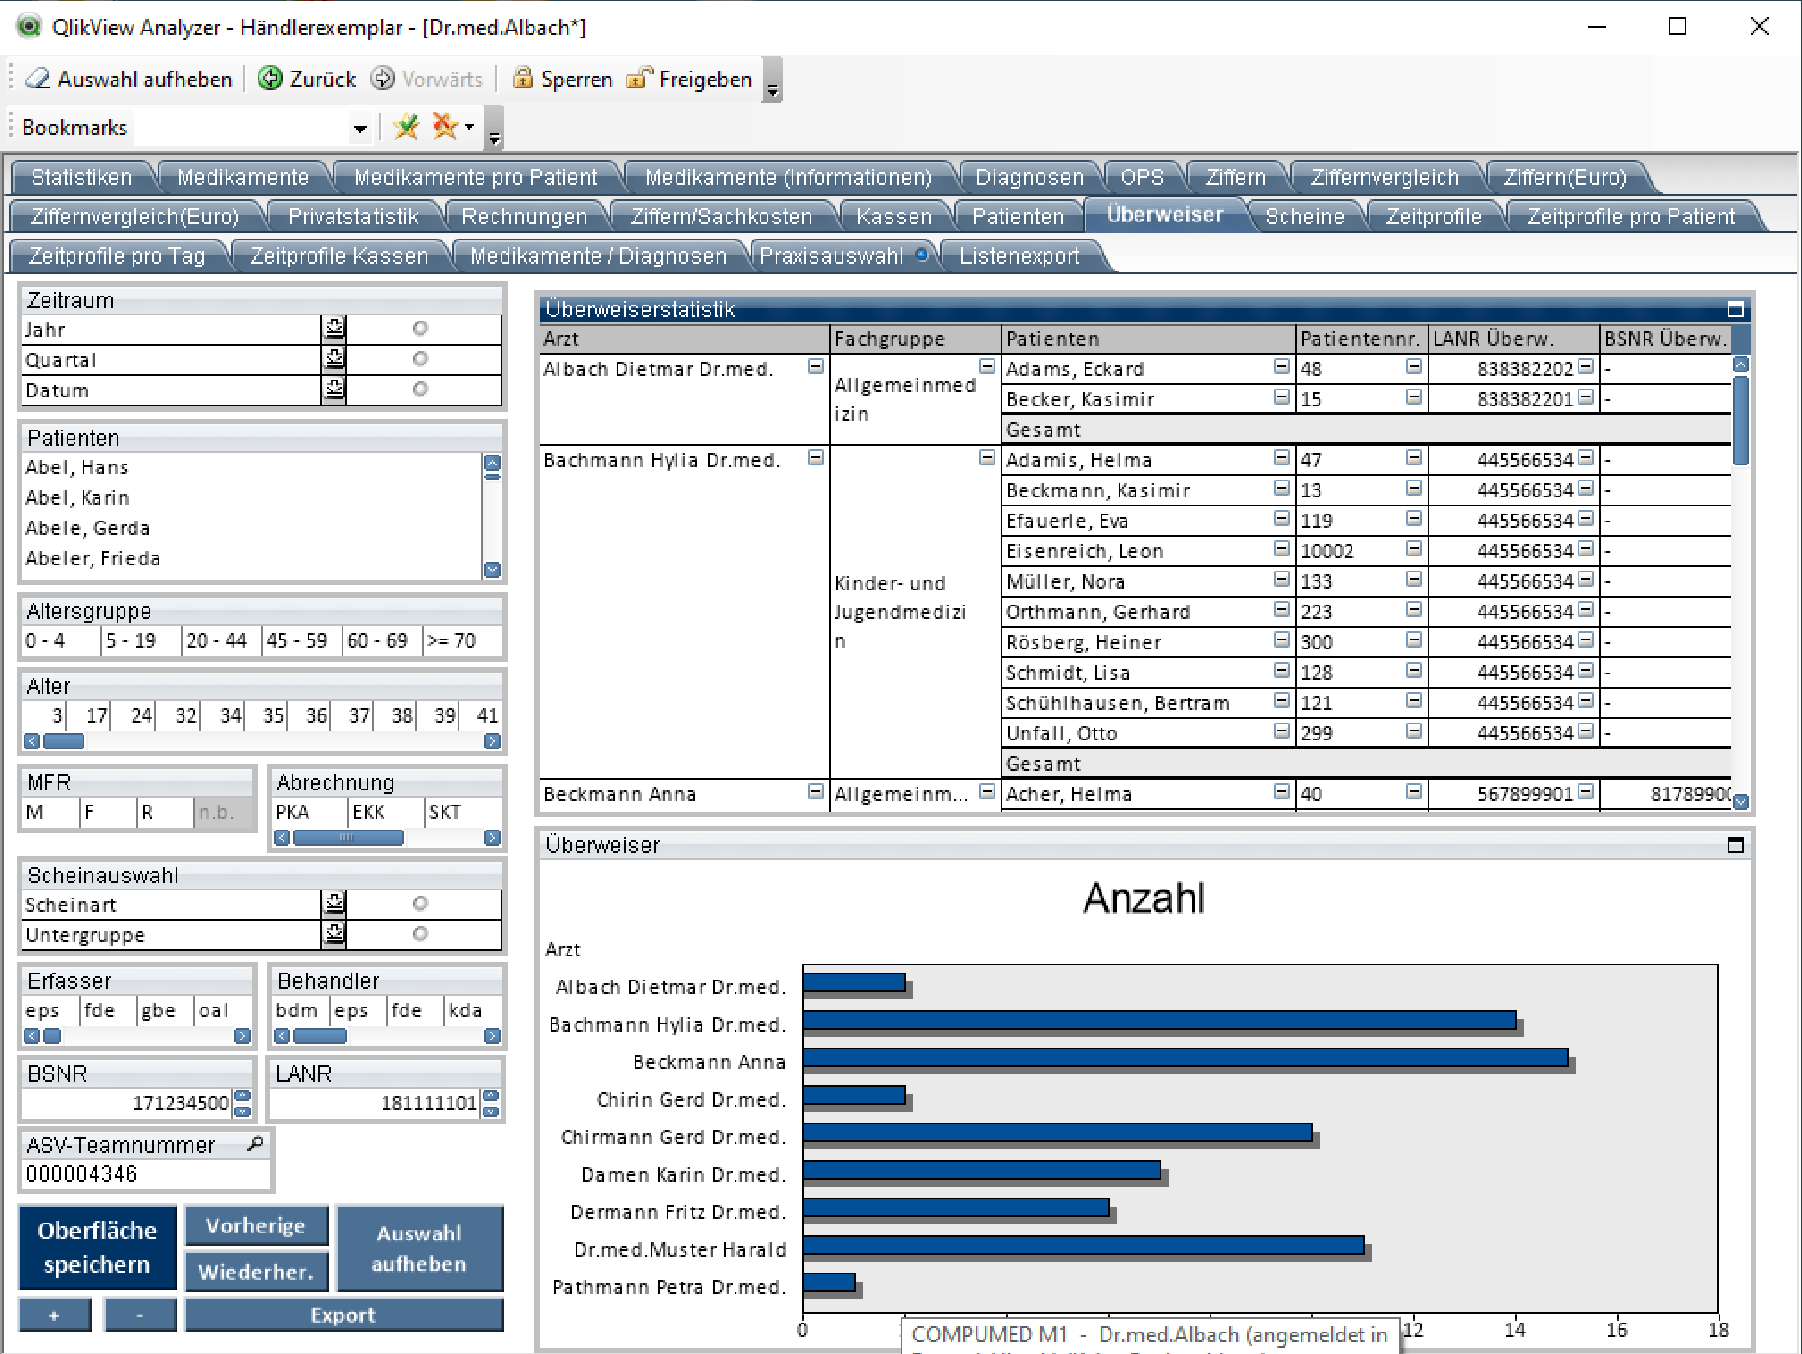This screenshot has height=1354, width=1802.
Task: Toggle the Jahr radio indicator
Action: 420,329
